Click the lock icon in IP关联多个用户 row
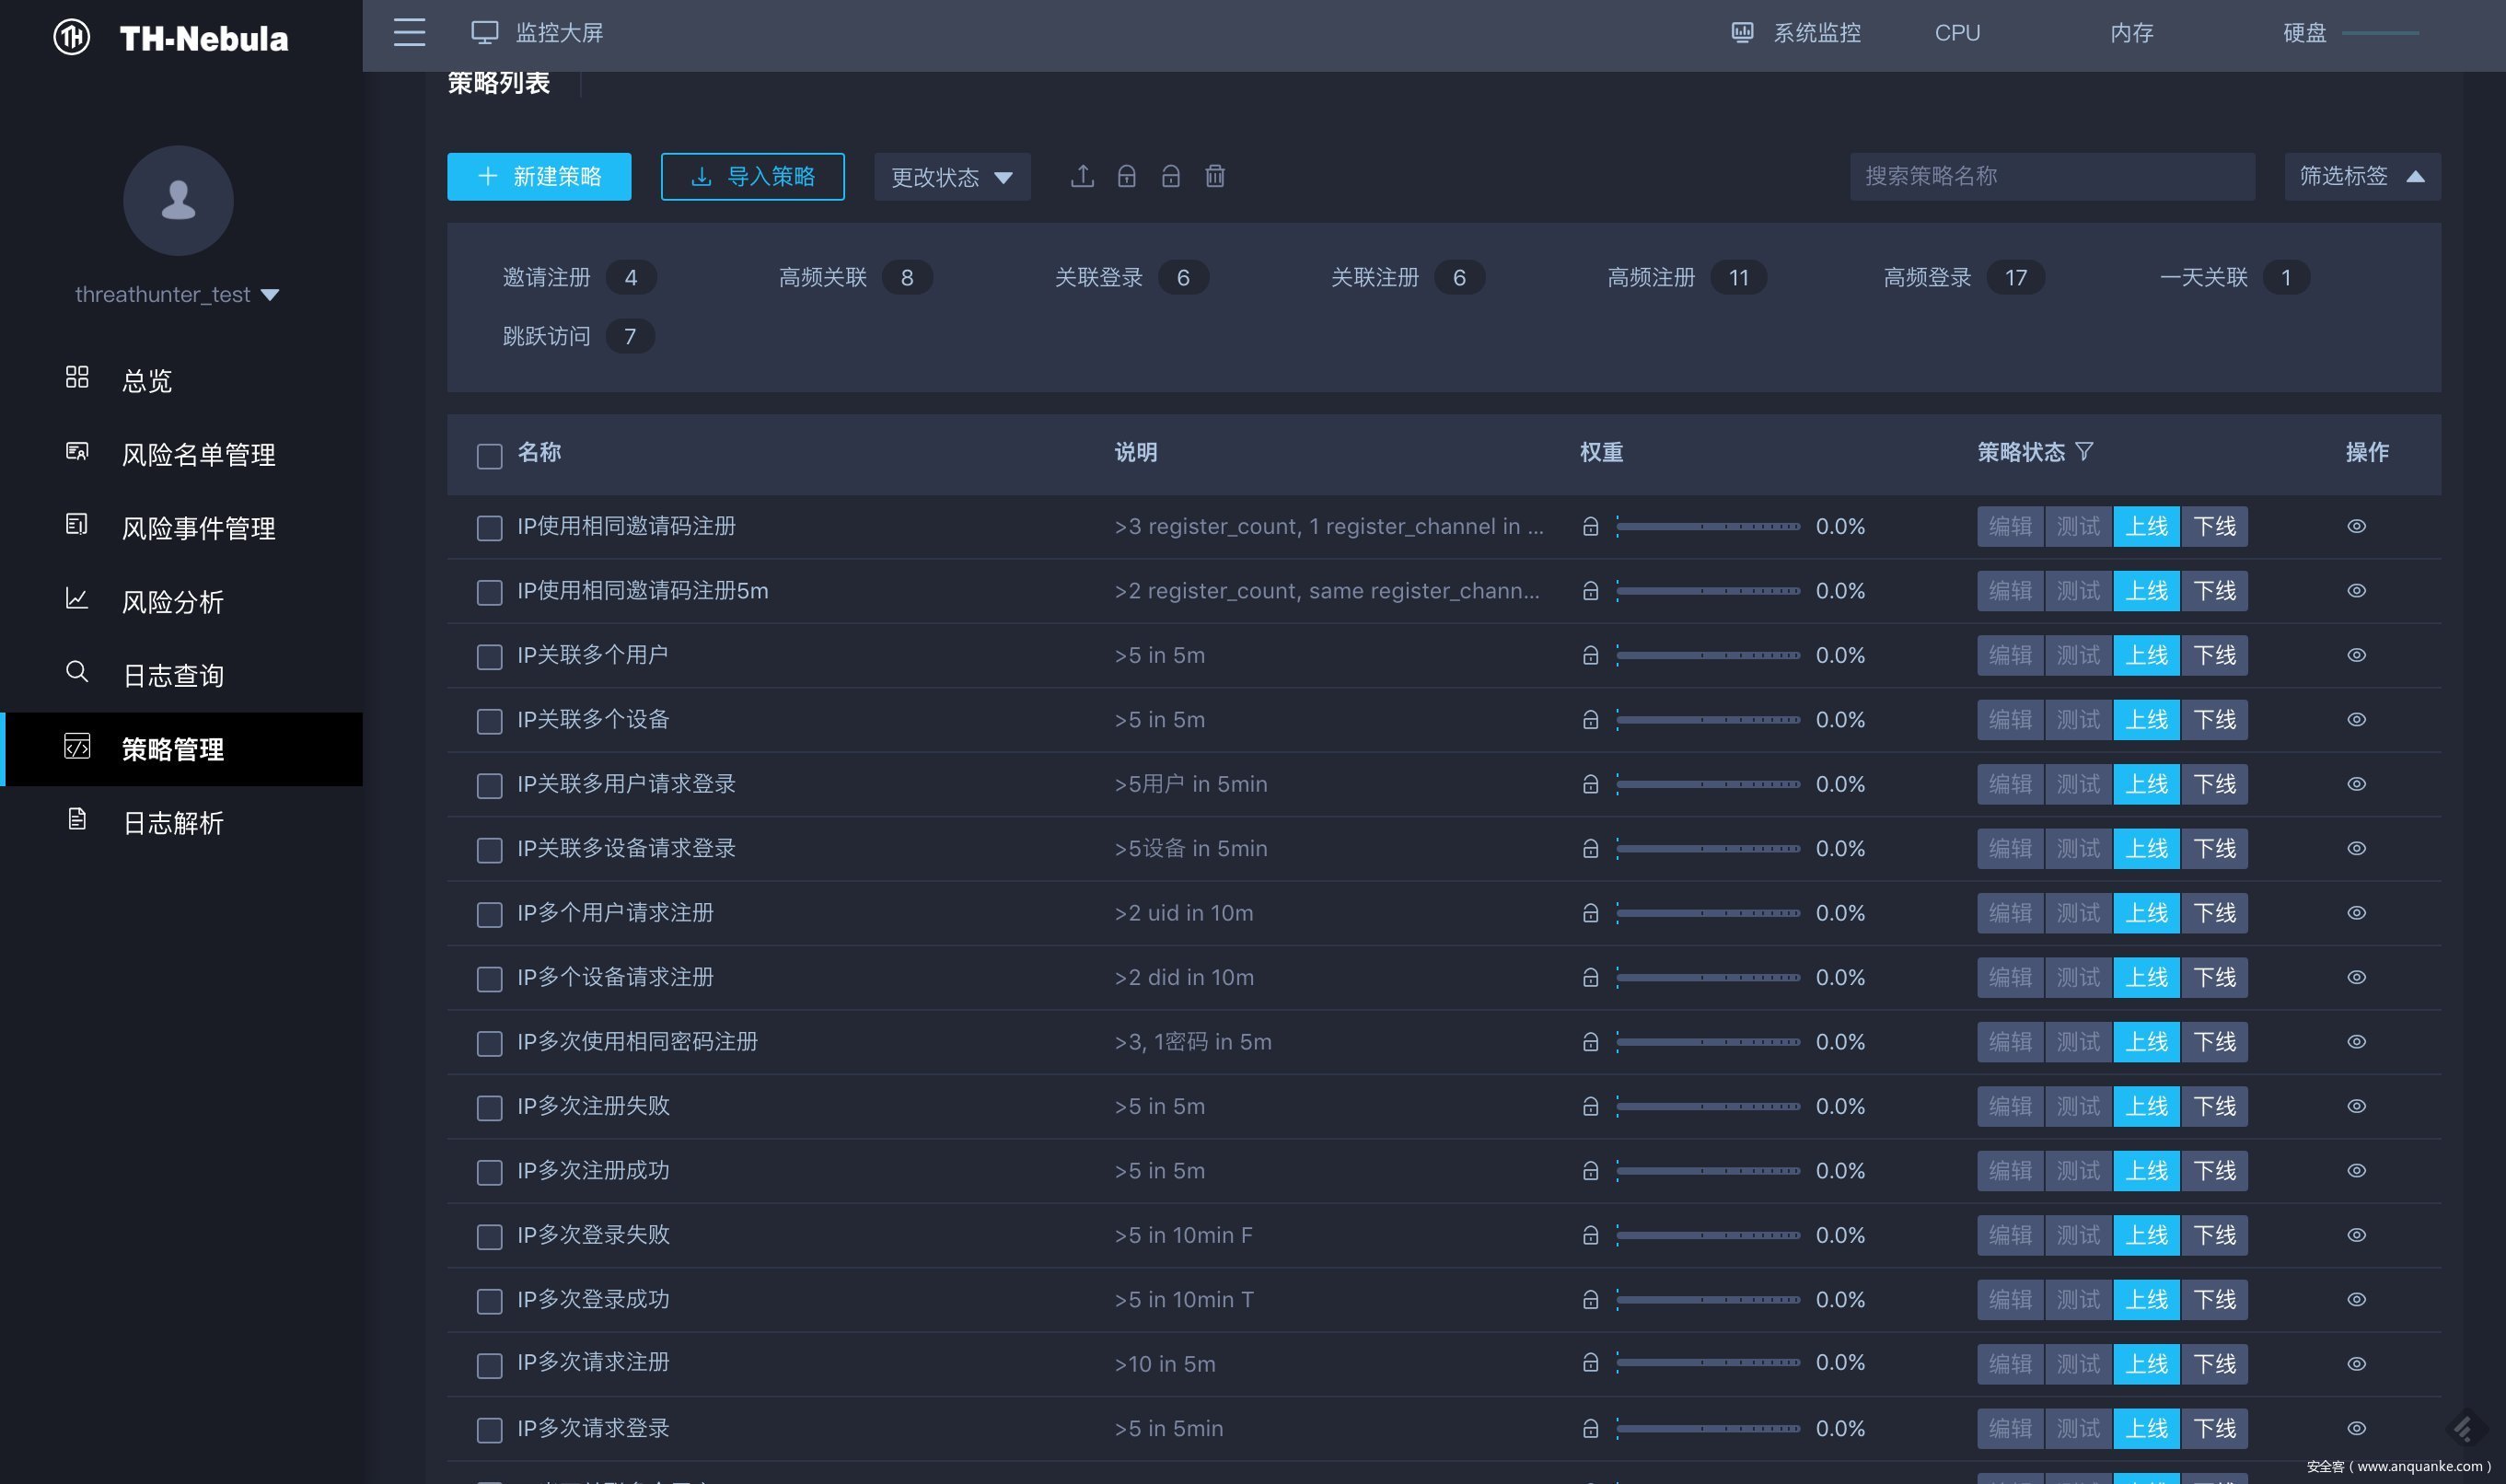Image resolution: width=2506 pixels, height=1484 pixels. [x=1590, y=656]
